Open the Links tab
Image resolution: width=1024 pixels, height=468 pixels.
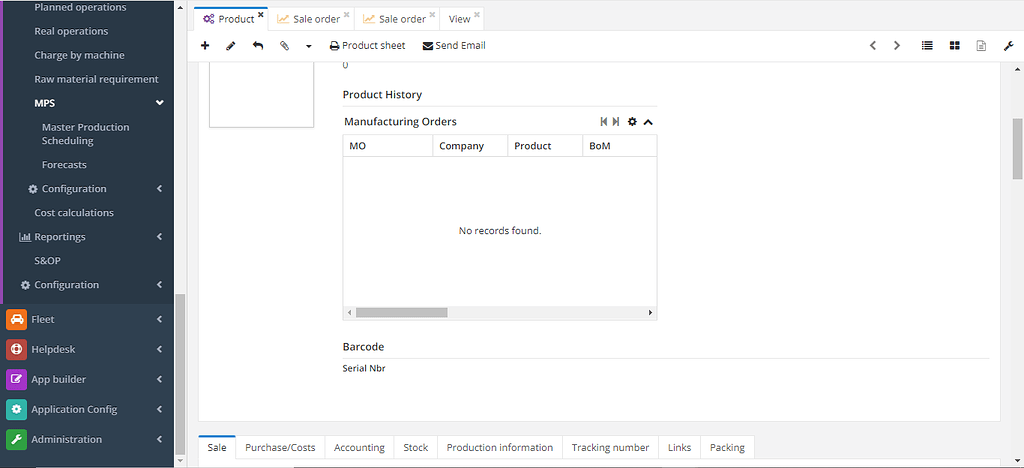click(679, 448)
